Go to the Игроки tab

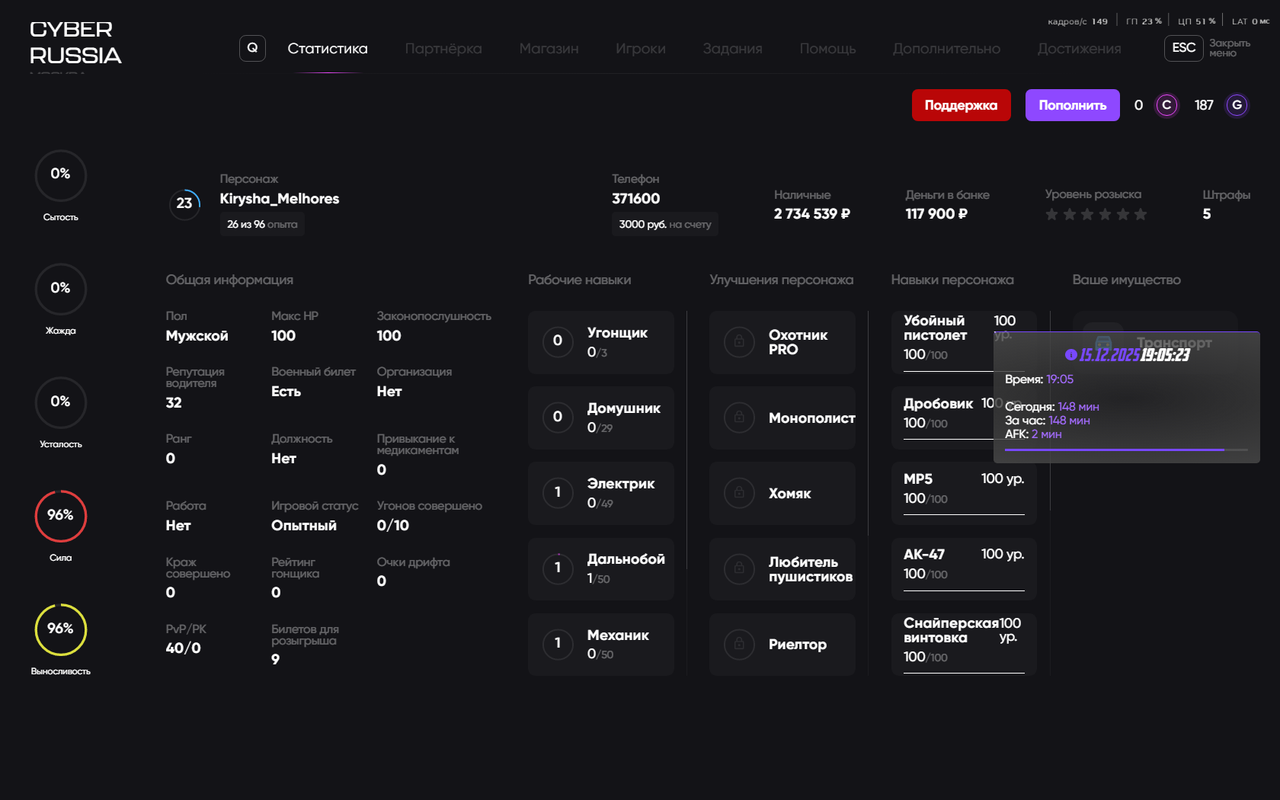[x=641, y=49]
